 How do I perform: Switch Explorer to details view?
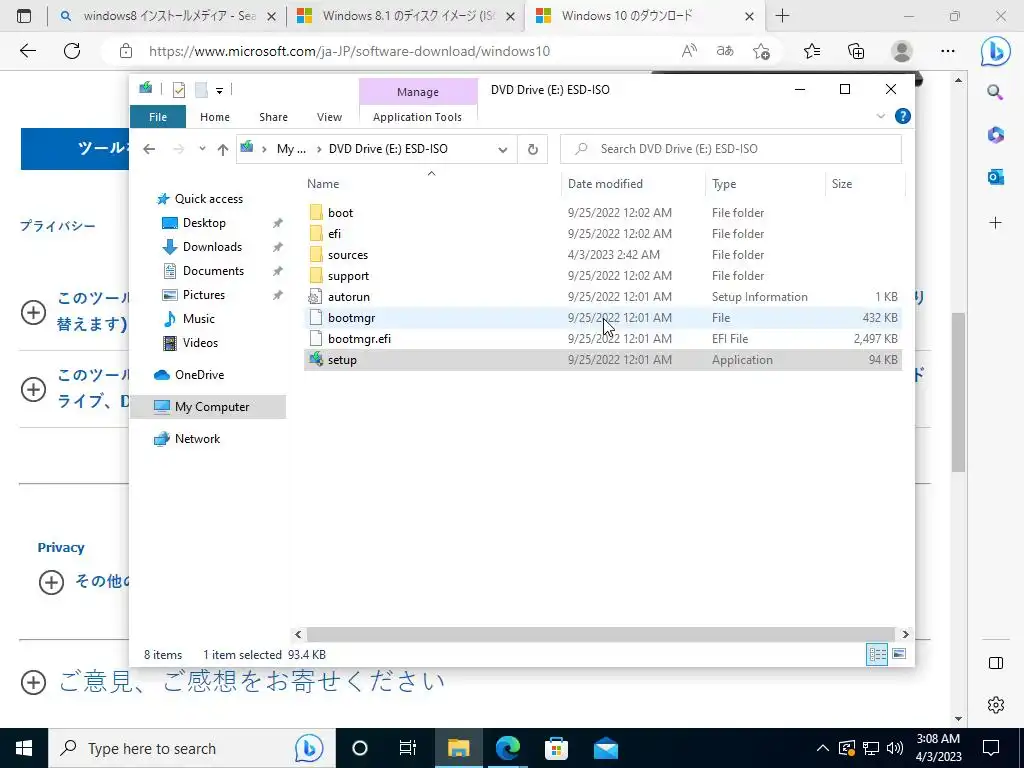[x=876, y=654]
